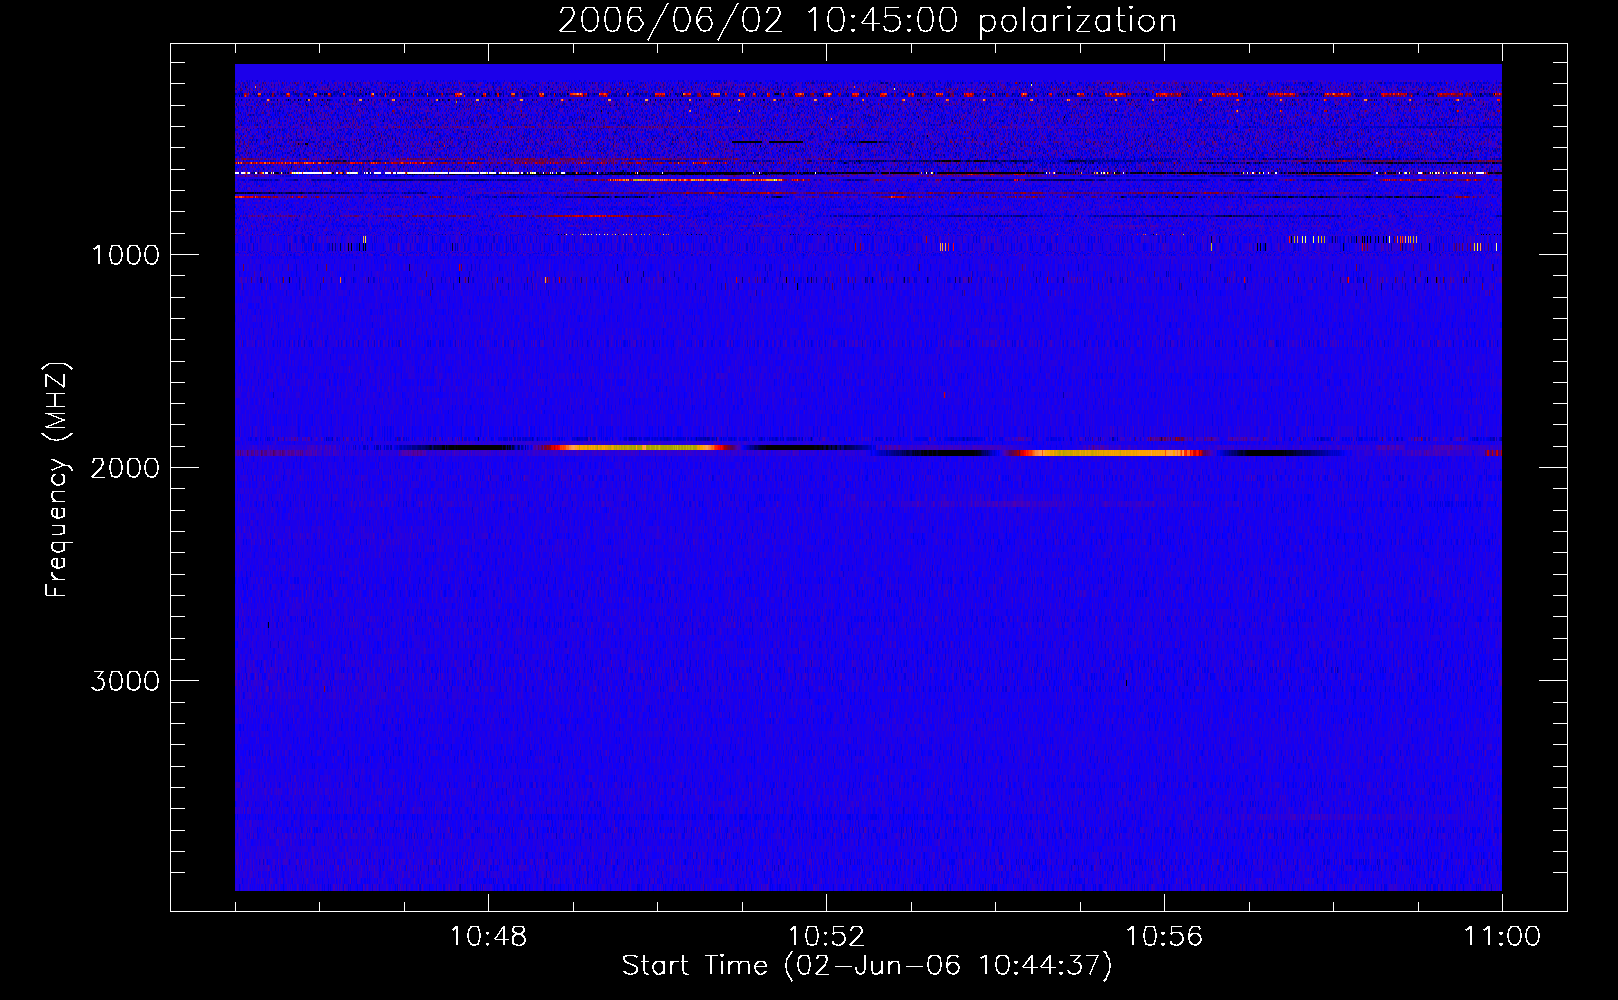Screen dimensions: 1618x1000
Task: Click the 10:56 time tick label
Action: coord(1164,937)
